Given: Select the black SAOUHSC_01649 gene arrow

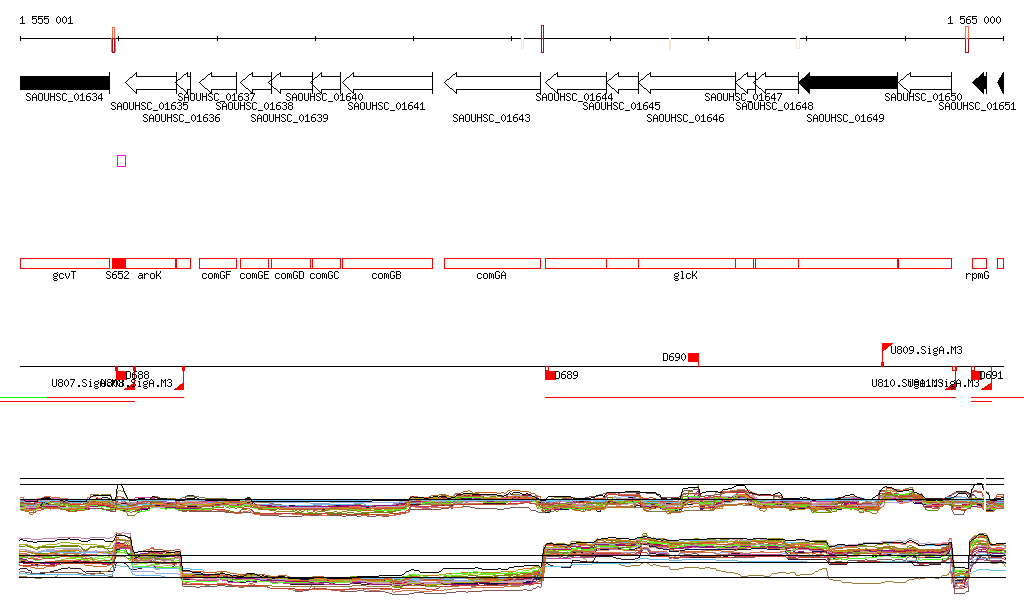Looking at the screenshot, I should pos(848,83).
